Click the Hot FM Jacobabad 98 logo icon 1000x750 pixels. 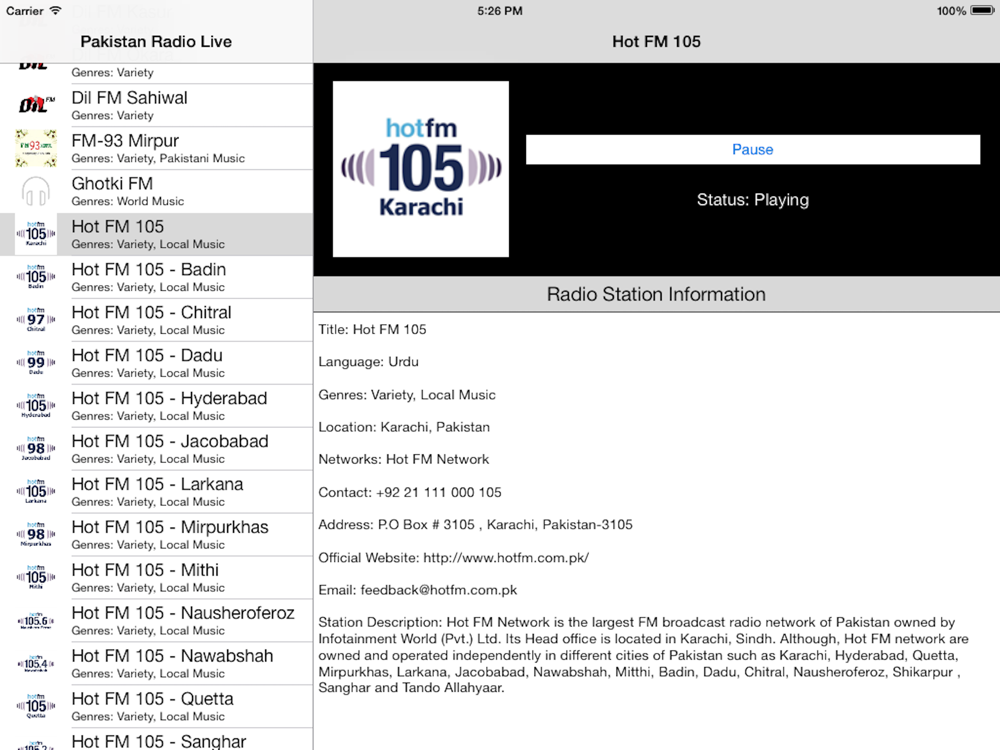coord(36,448)
